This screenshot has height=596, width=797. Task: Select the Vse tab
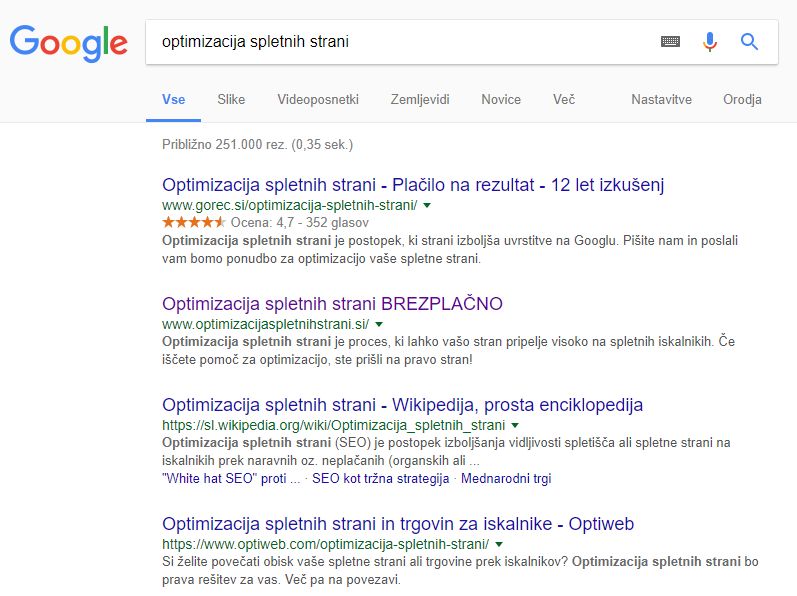click(173, 100)
